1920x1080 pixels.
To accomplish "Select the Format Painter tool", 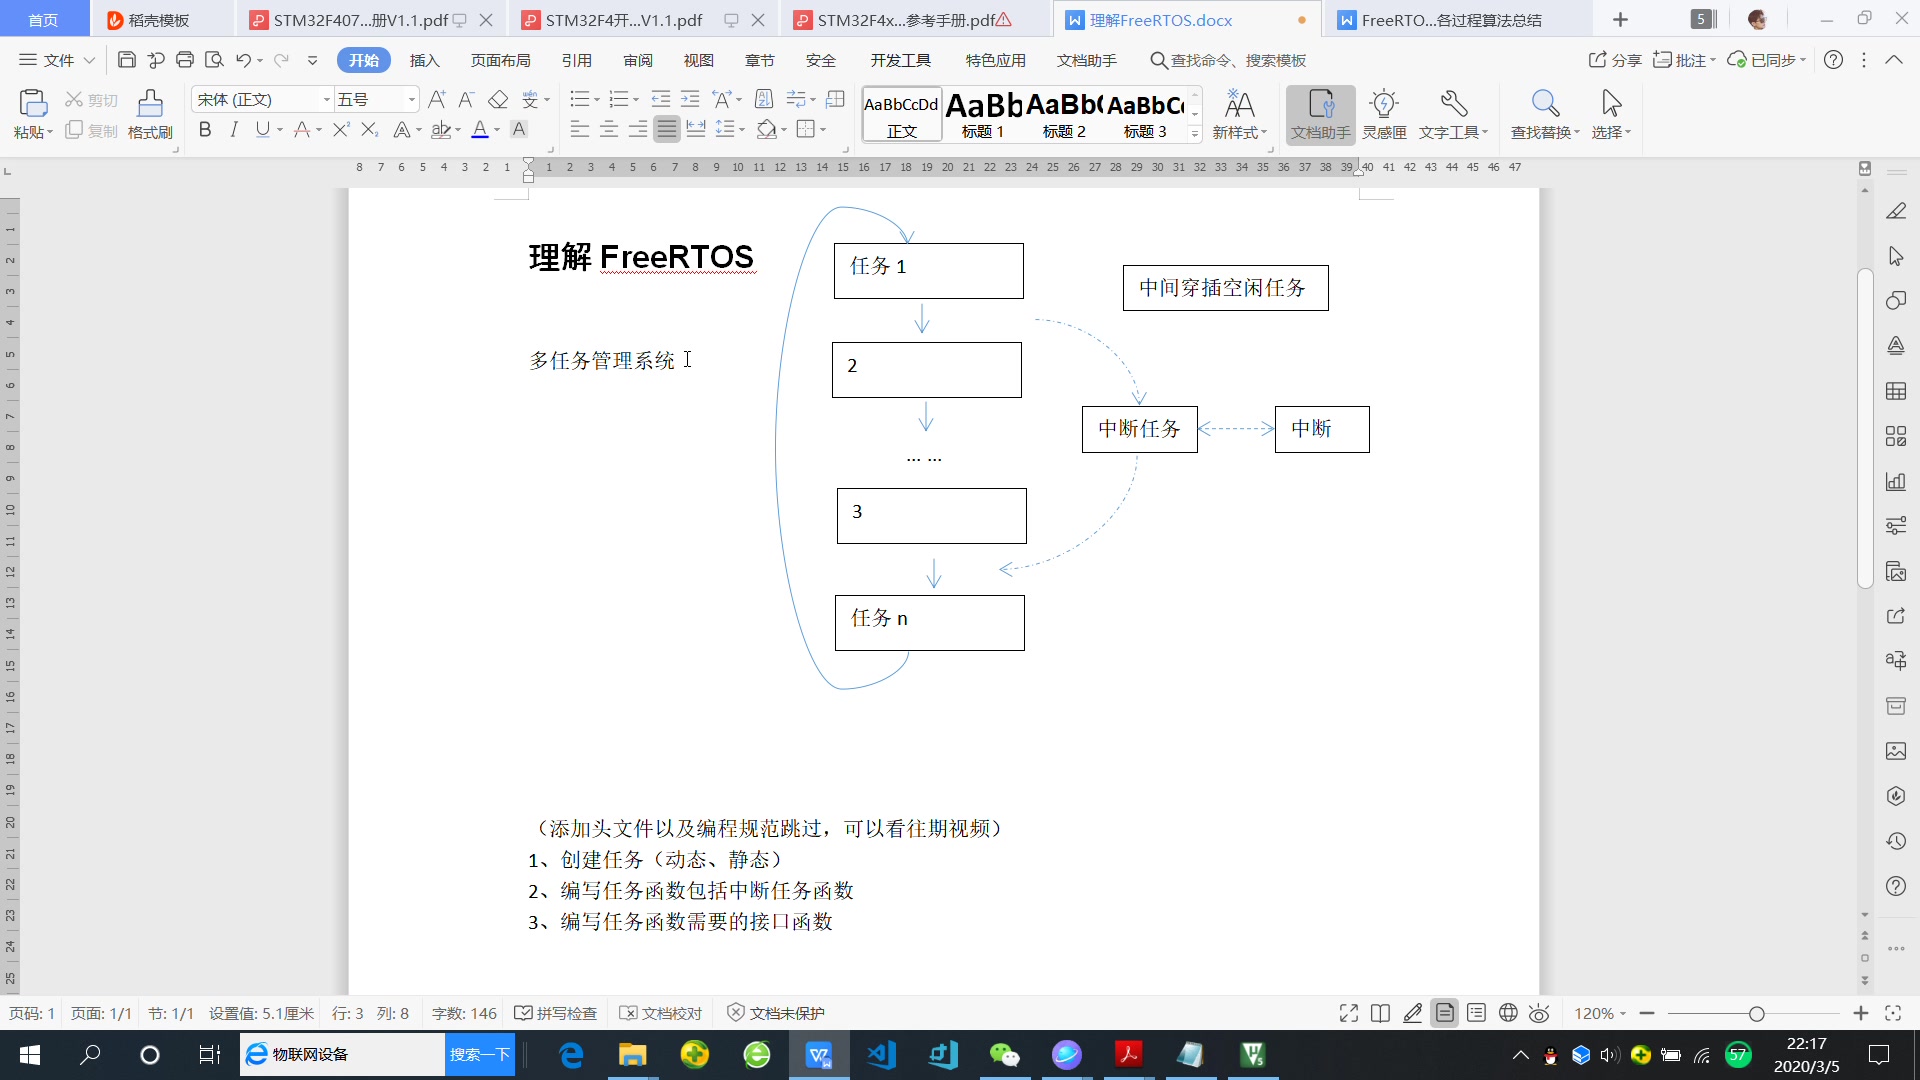I will coord(150,114).
